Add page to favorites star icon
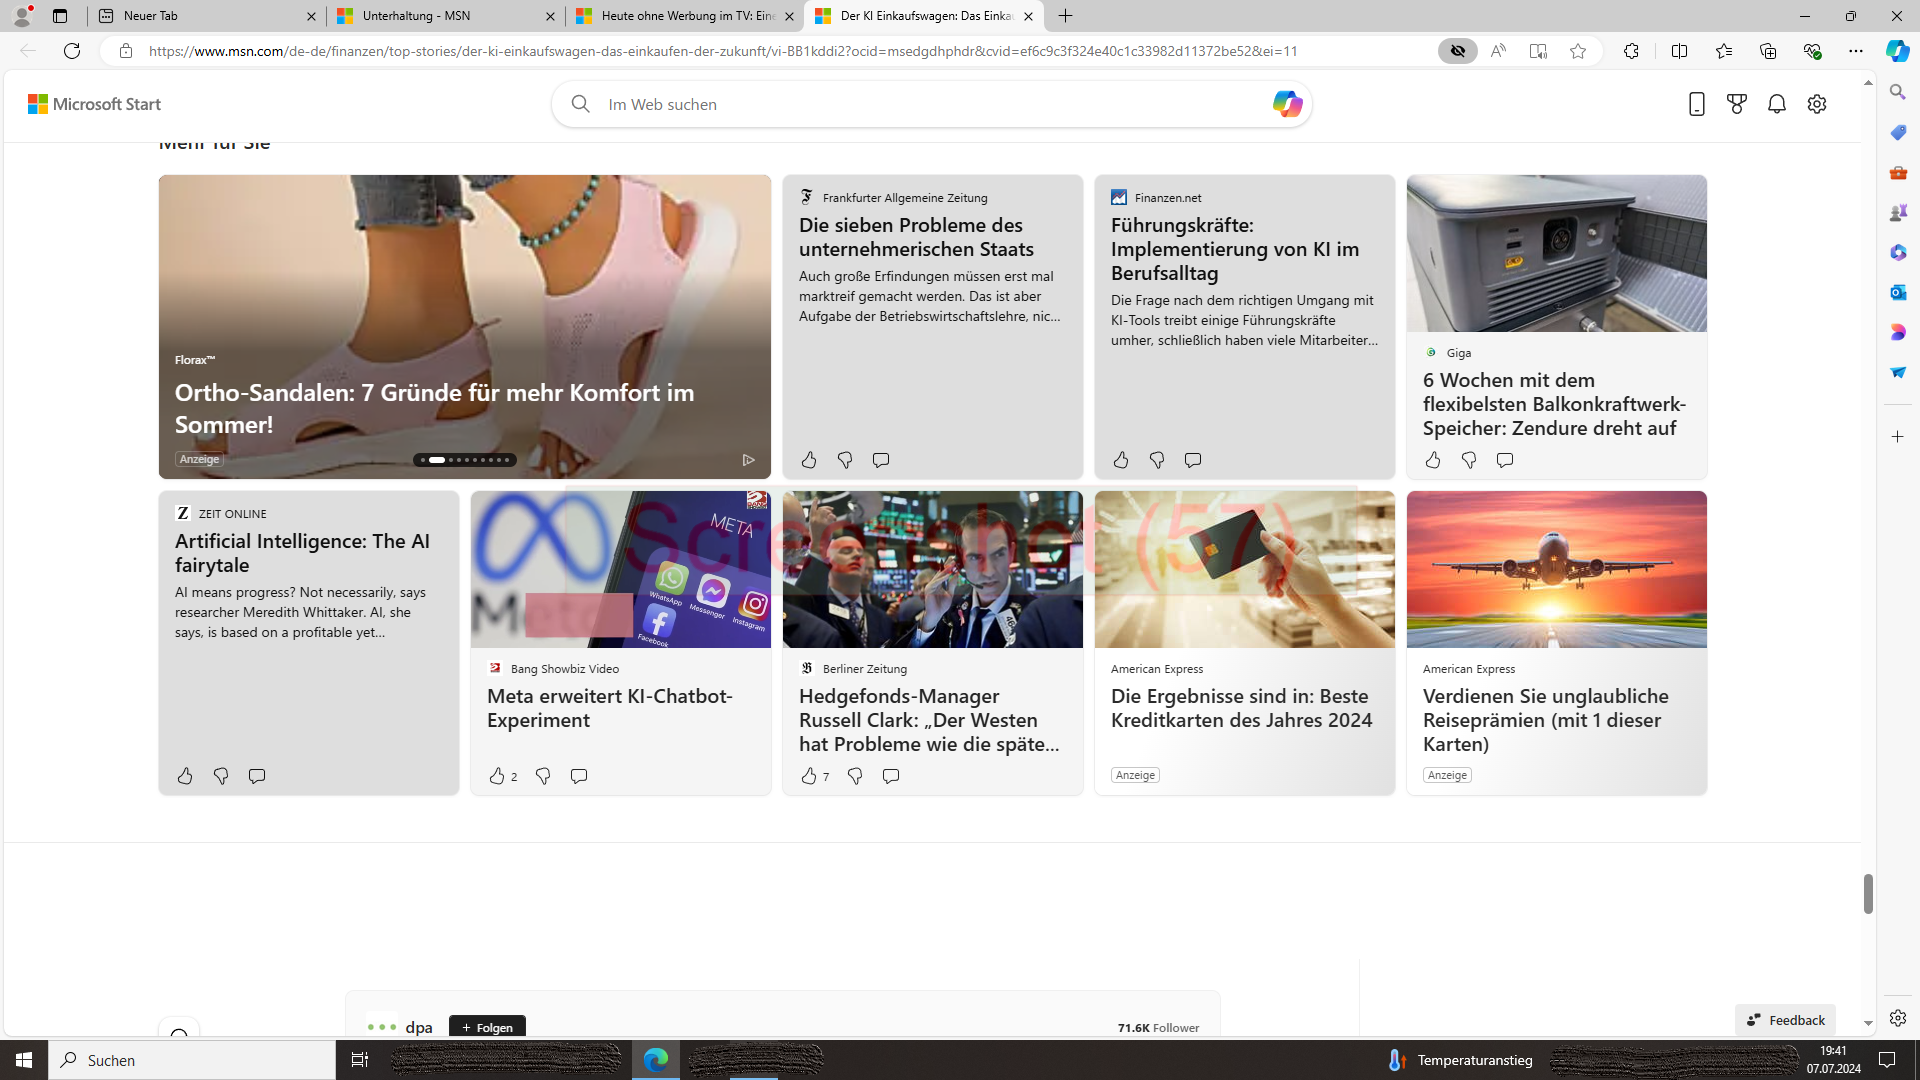Image resolution: width=1920 pixels, height=1080 pixels. 1577,51
